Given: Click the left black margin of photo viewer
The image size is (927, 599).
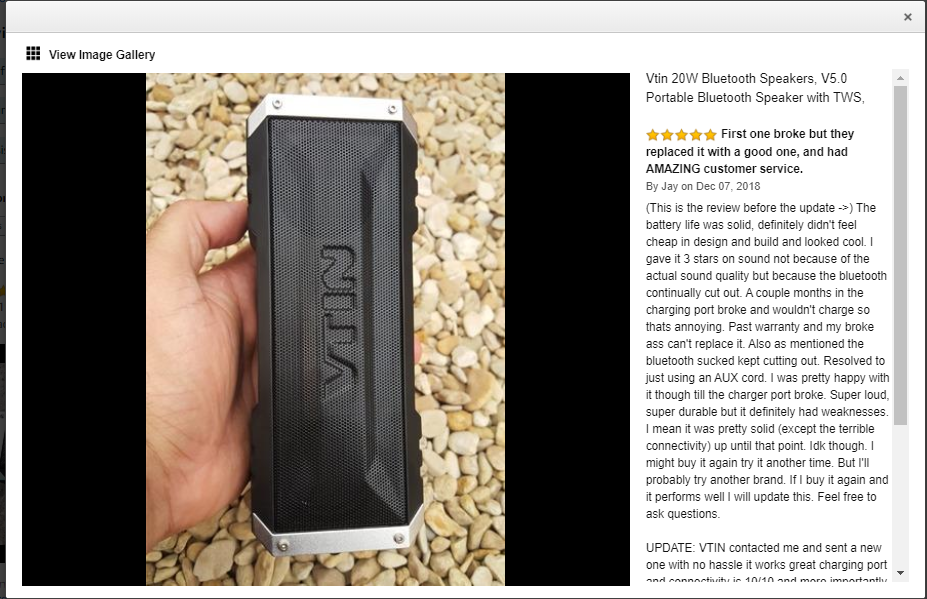Looking at the screenshot, I should pyautogui.click(x=84, y=329).
